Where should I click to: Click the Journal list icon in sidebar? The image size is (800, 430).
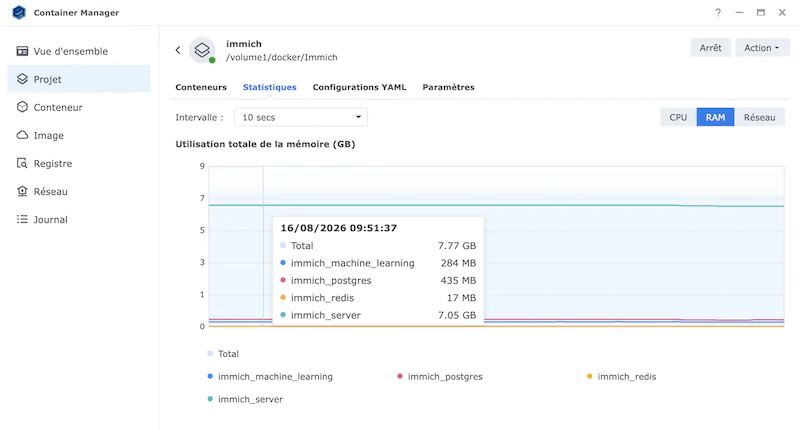coord(22,219)
